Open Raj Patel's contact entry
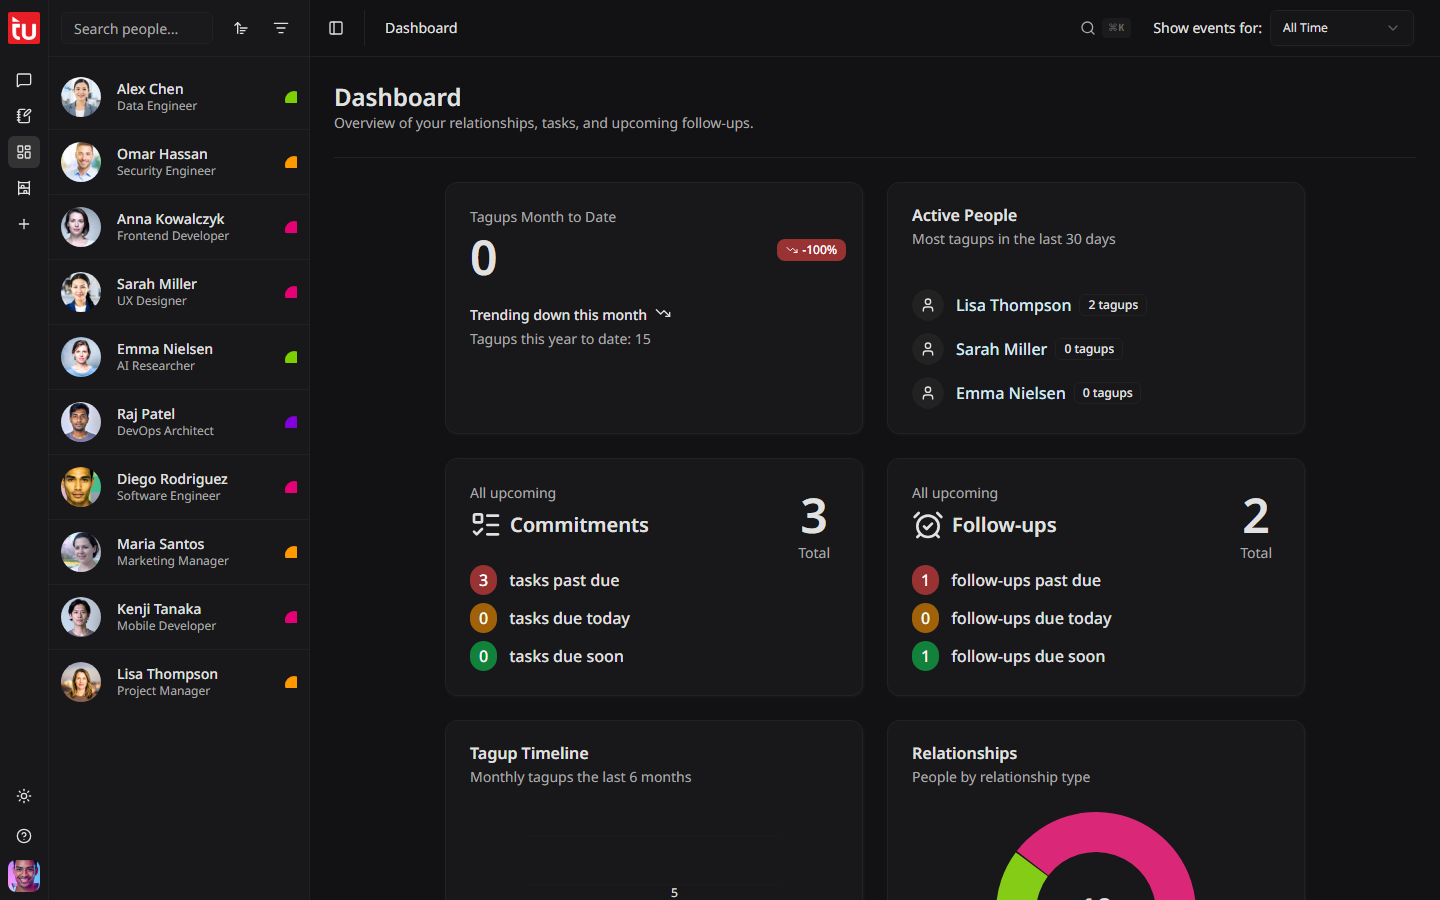The height and width of the screenshot is (900, 1440). pos(180,422)
